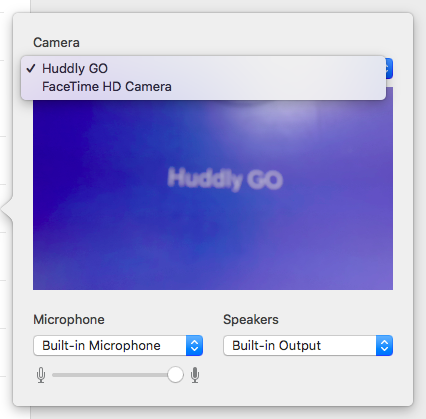Select Huddly GO camera option

click(203, 69)
